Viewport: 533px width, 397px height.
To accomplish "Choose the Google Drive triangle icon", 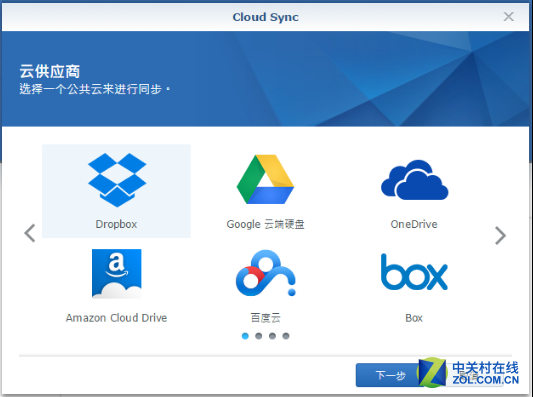I will pos(265,179).
